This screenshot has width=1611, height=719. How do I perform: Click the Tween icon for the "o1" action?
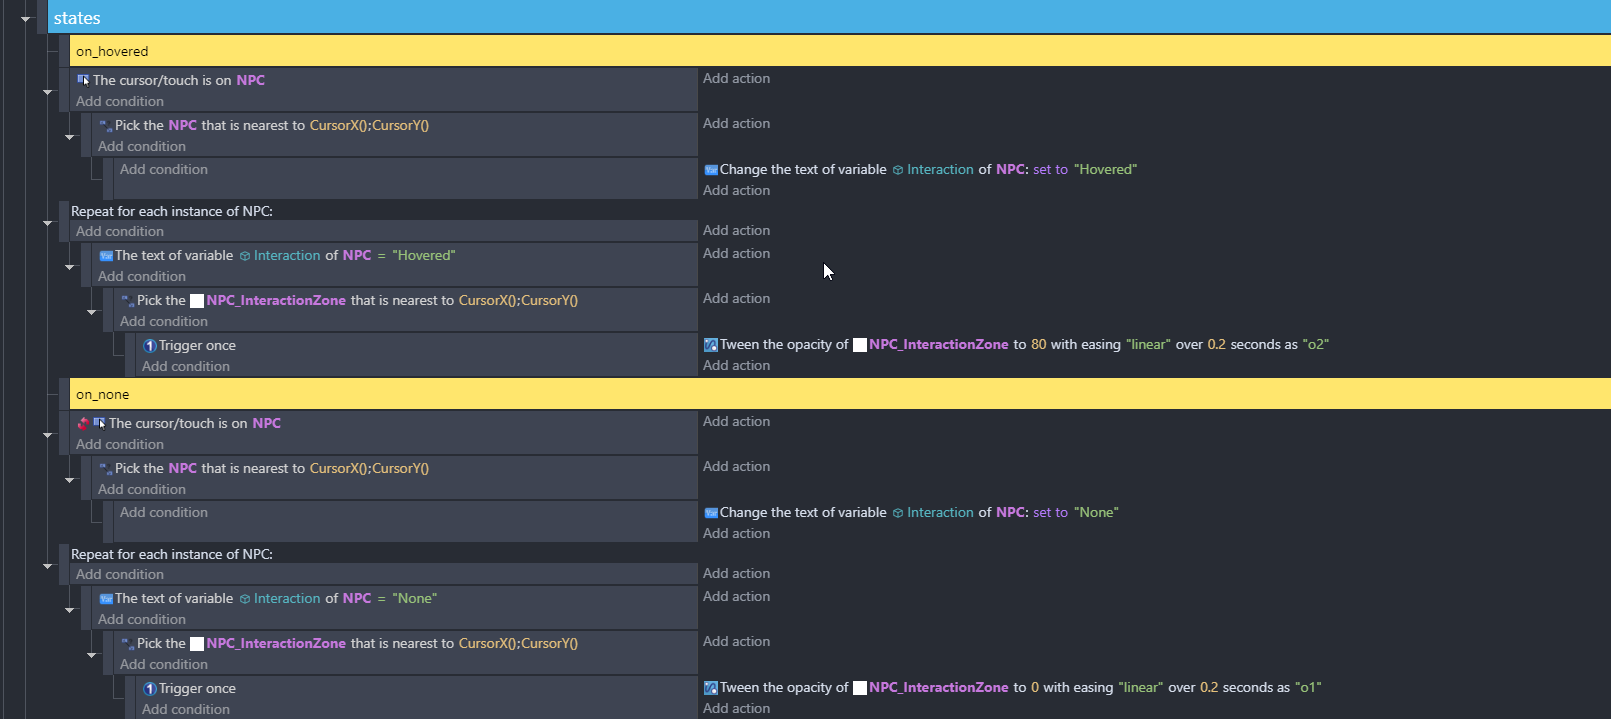pos(711,688)
